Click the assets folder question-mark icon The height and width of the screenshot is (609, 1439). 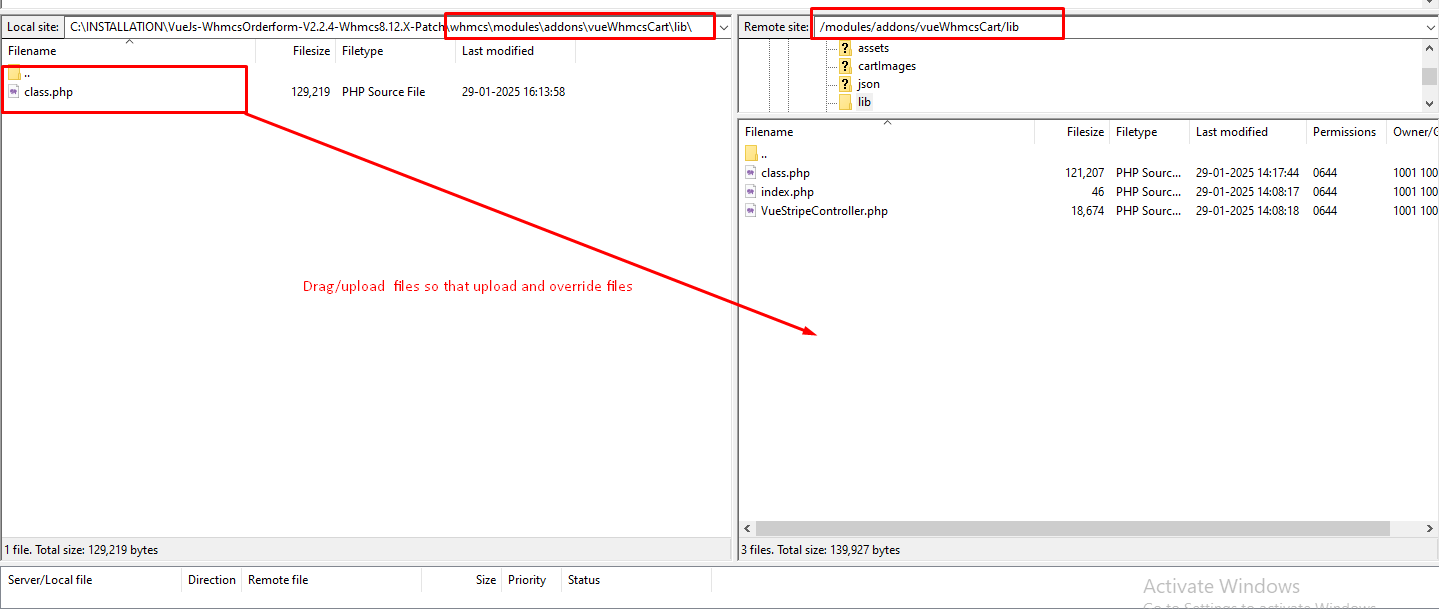click(x=845, y=48)
